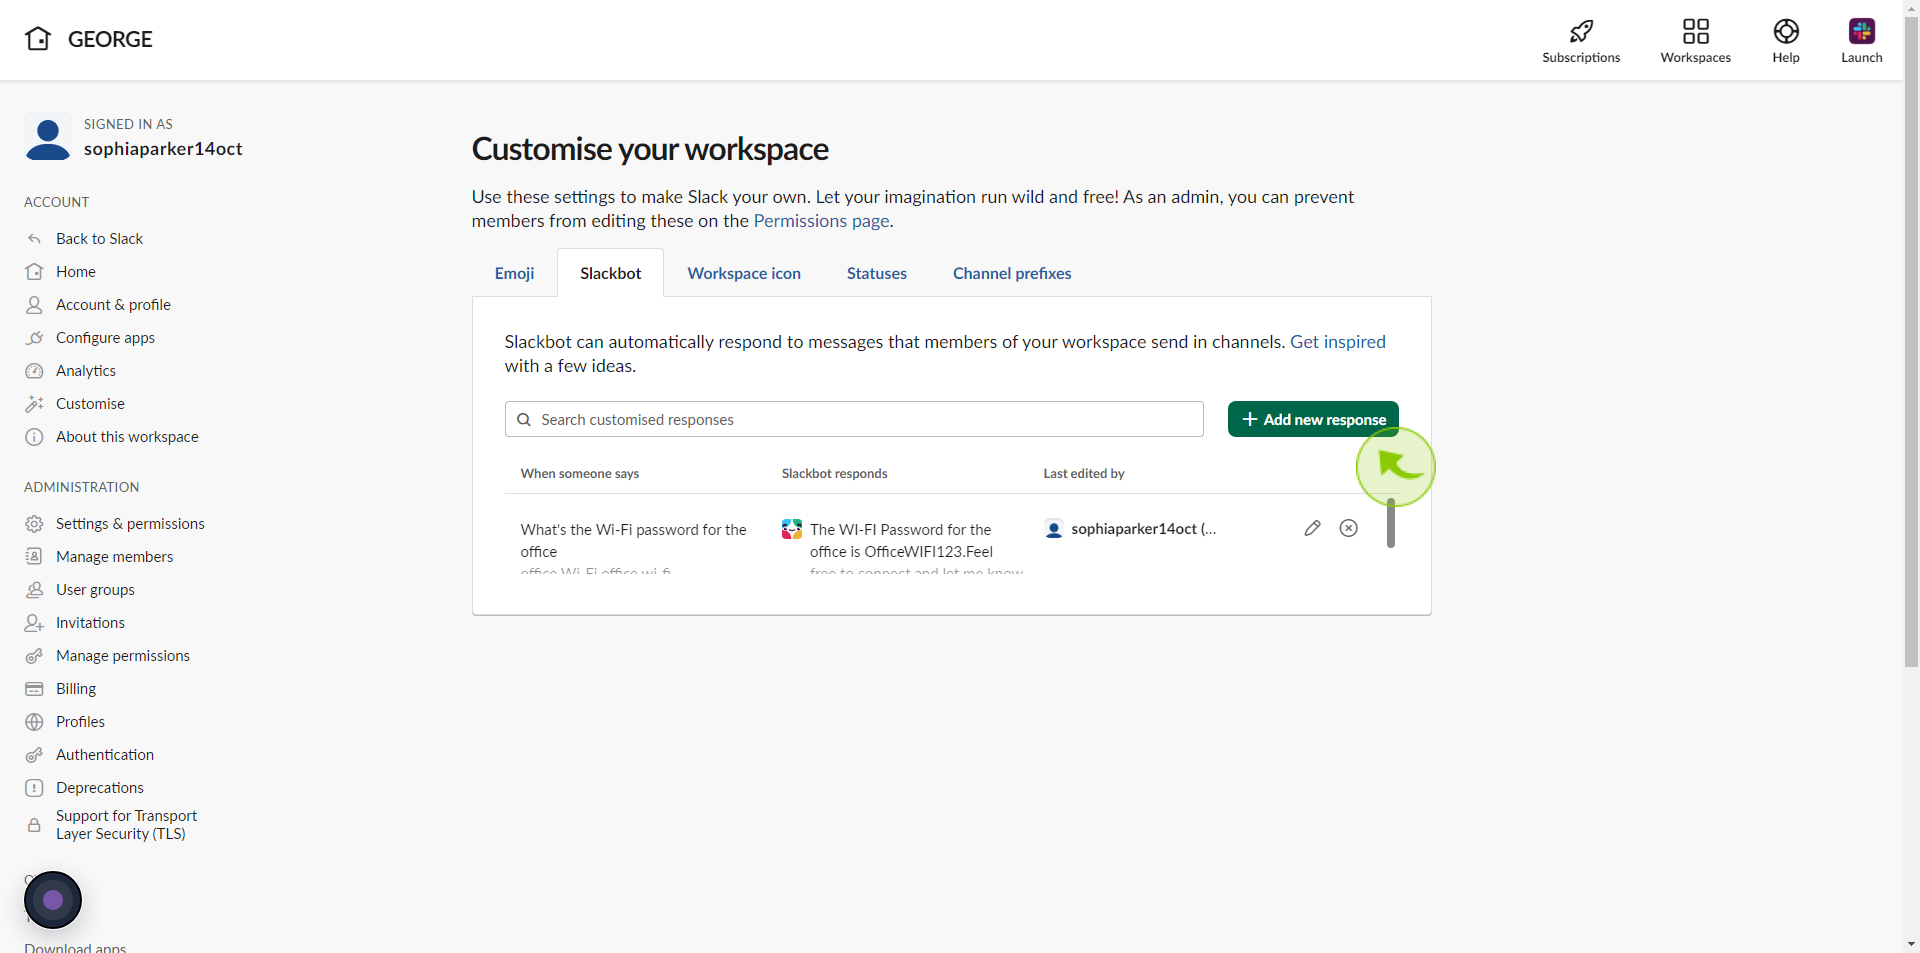1920x953 pixels.
Task: Click the sophiaparker14oct avatar in sidebar
Action: [x=48, y=138]
